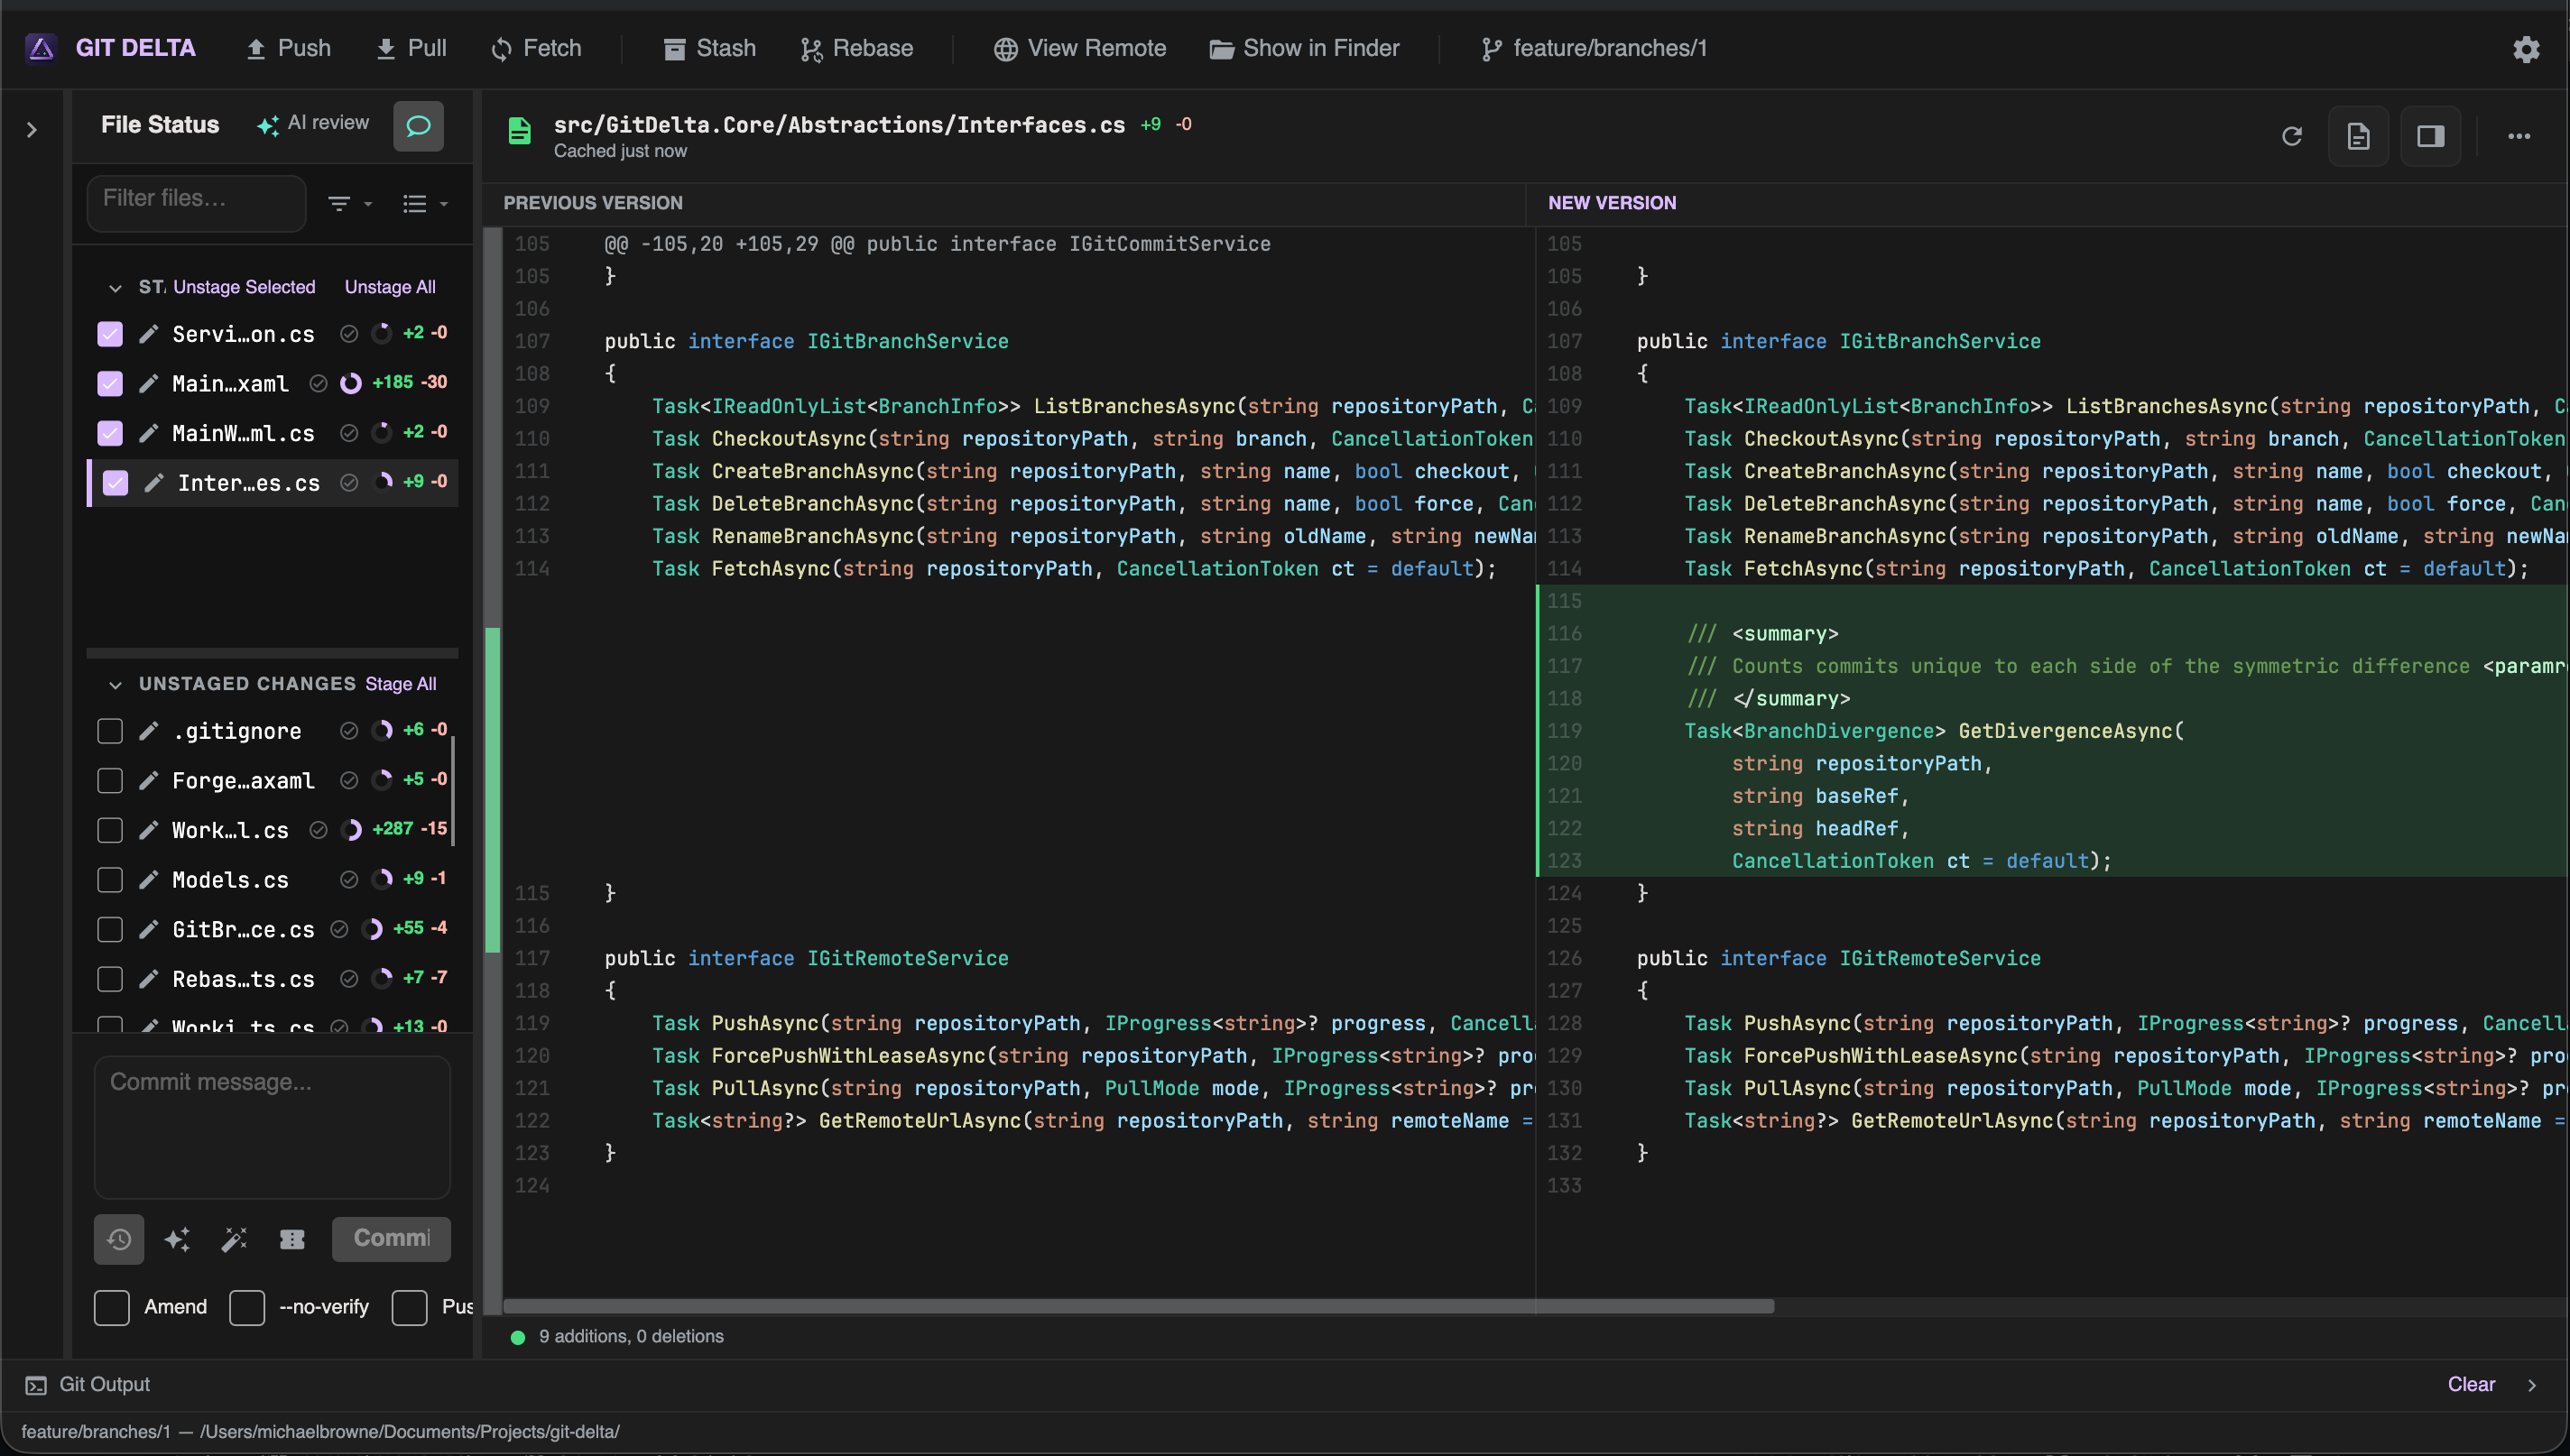Click Unstage Selected

coord(244,287)
